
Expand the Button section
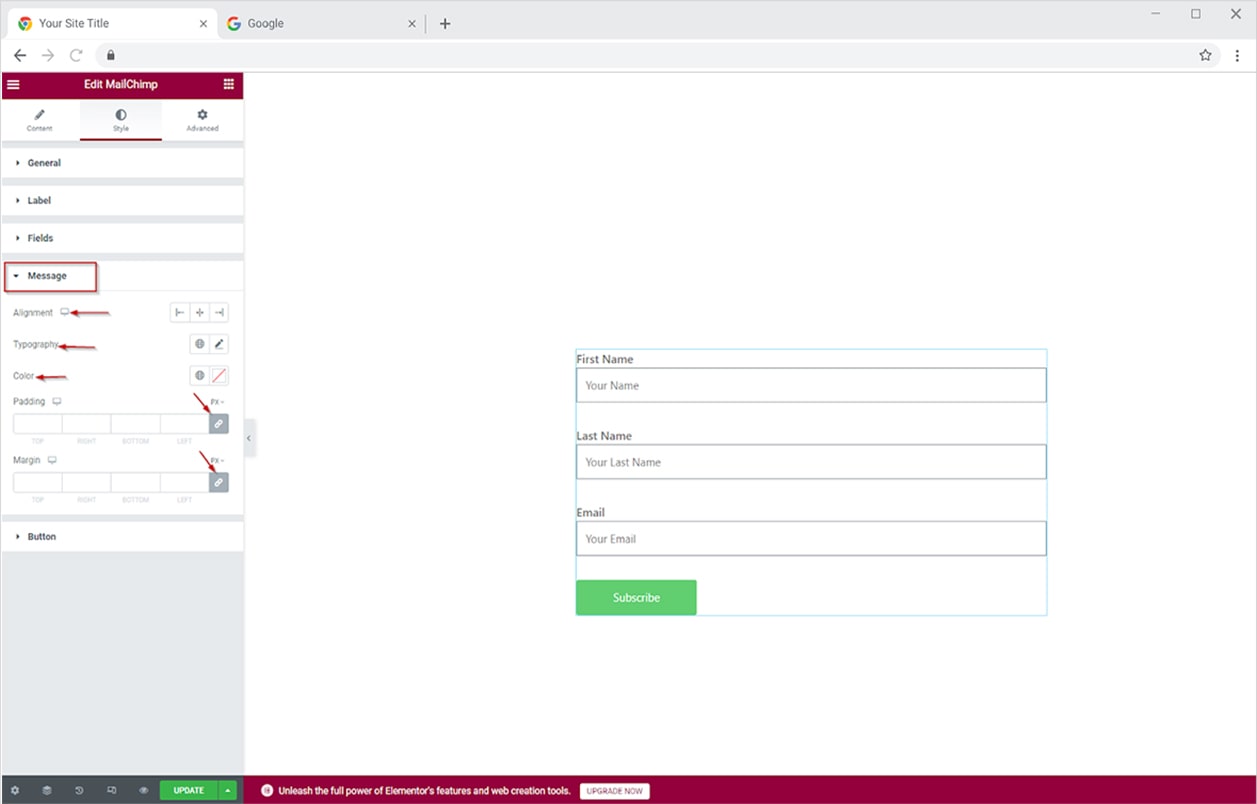(41, 537)
